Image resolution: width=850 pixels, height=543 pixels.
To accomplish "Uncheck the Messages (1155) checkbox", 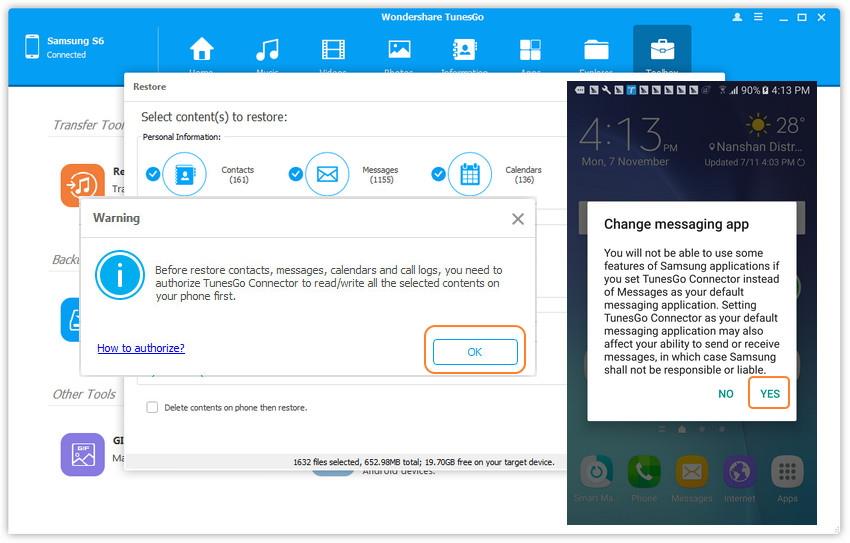I will [296, 174].
